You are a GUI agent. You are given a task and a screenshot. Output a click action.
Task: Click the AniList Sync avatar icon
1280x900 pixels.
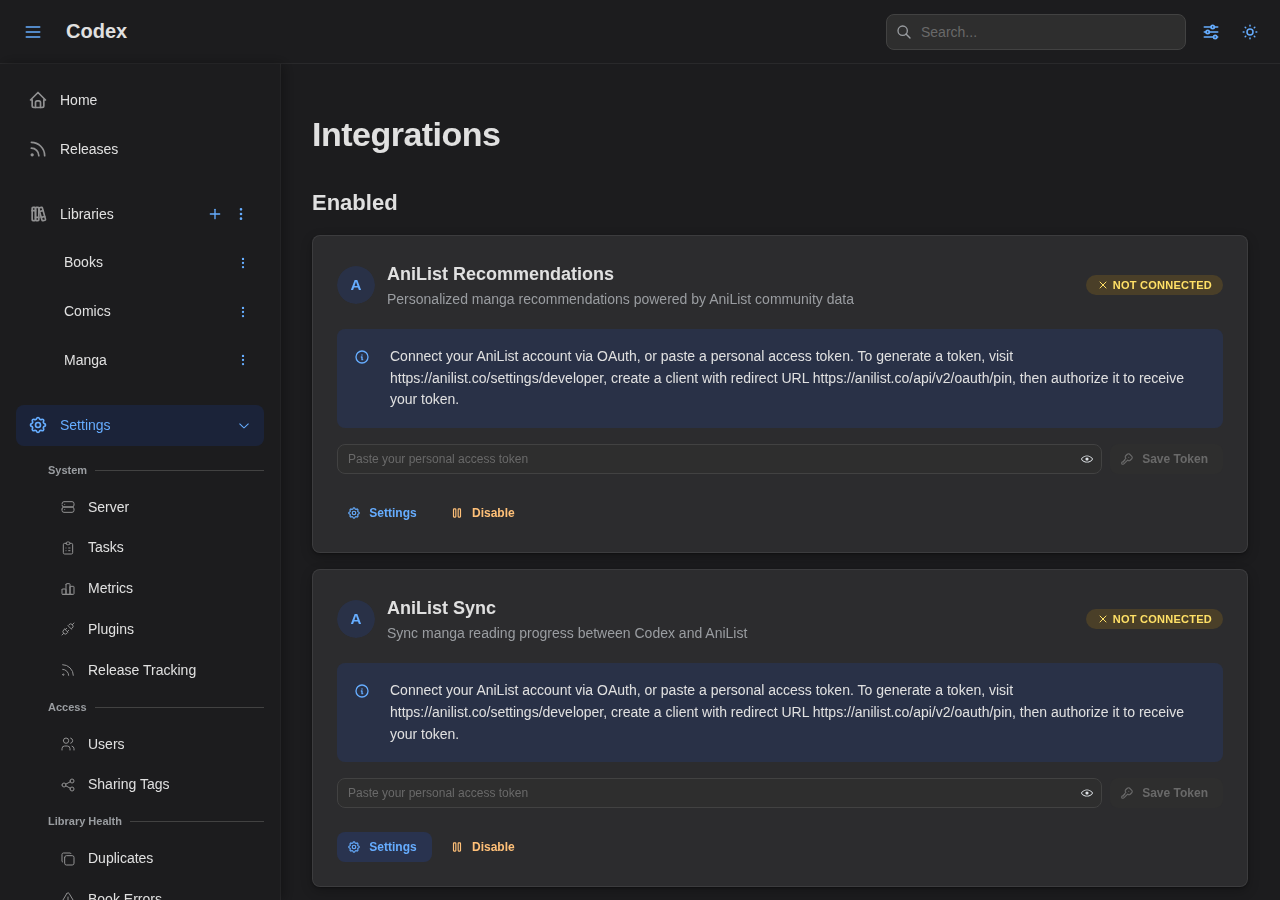click(356, 619)
